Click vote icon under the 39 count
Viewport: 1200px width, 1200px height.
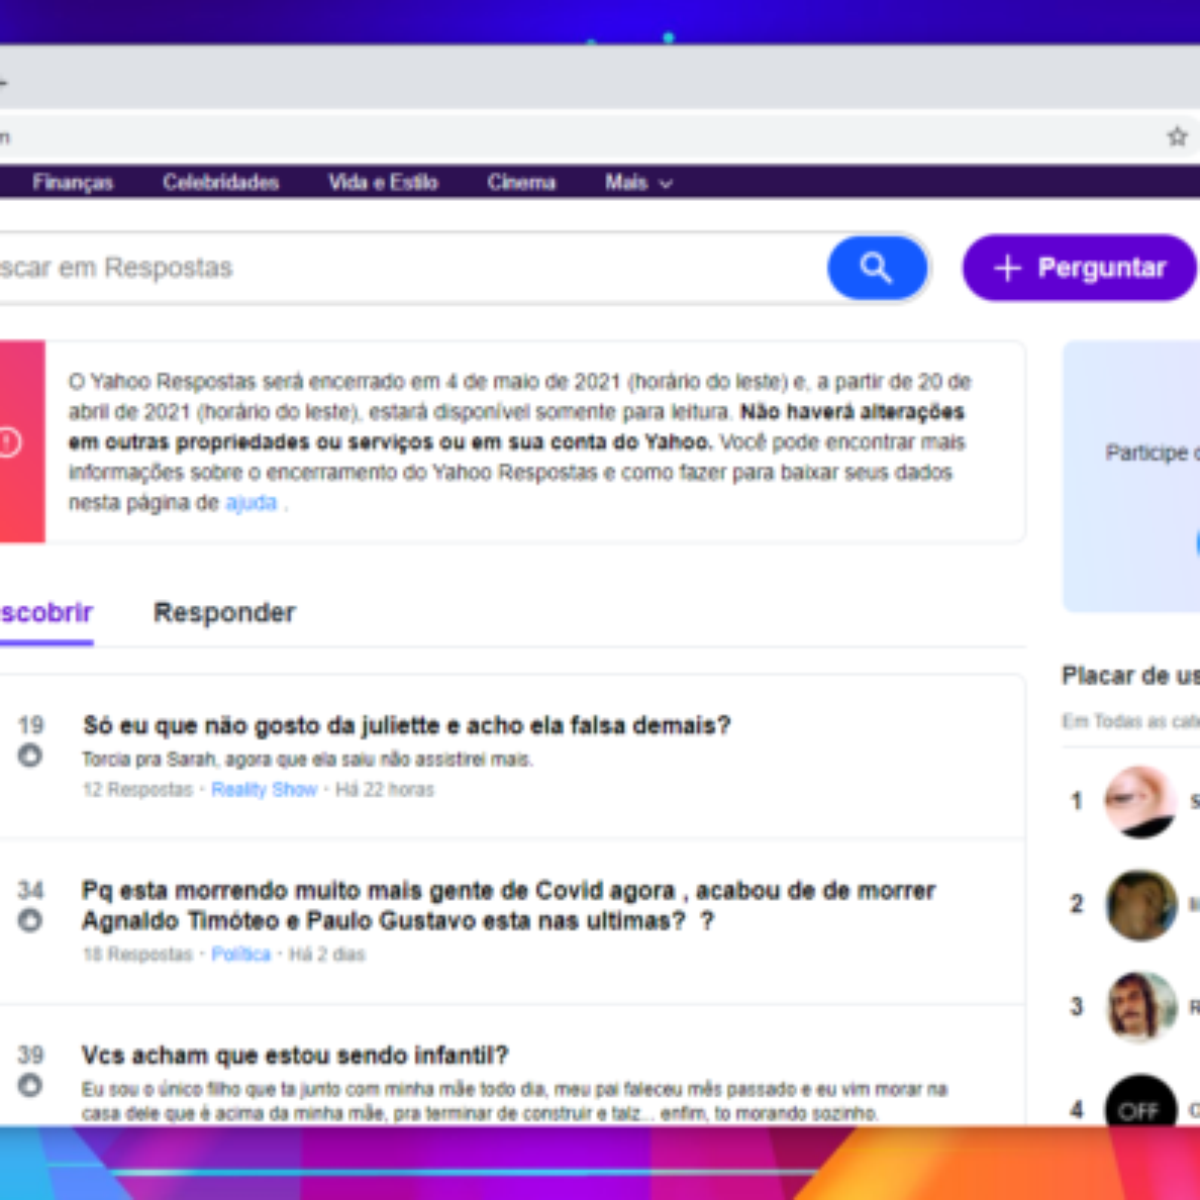30,1085
